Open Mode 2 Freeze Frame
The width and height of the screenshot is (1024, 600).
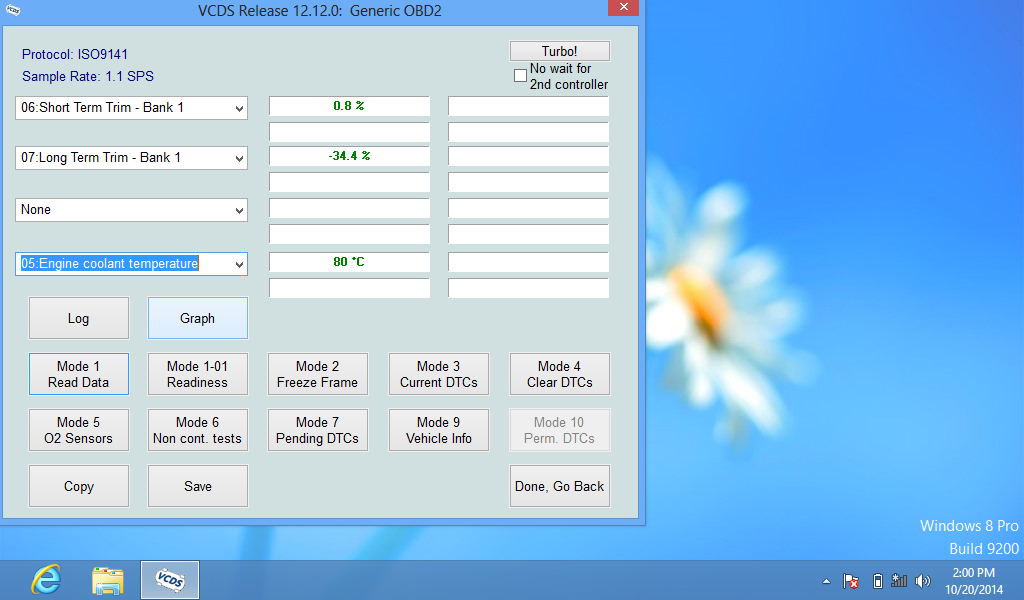pyautogui.click(x=318, y=374)
